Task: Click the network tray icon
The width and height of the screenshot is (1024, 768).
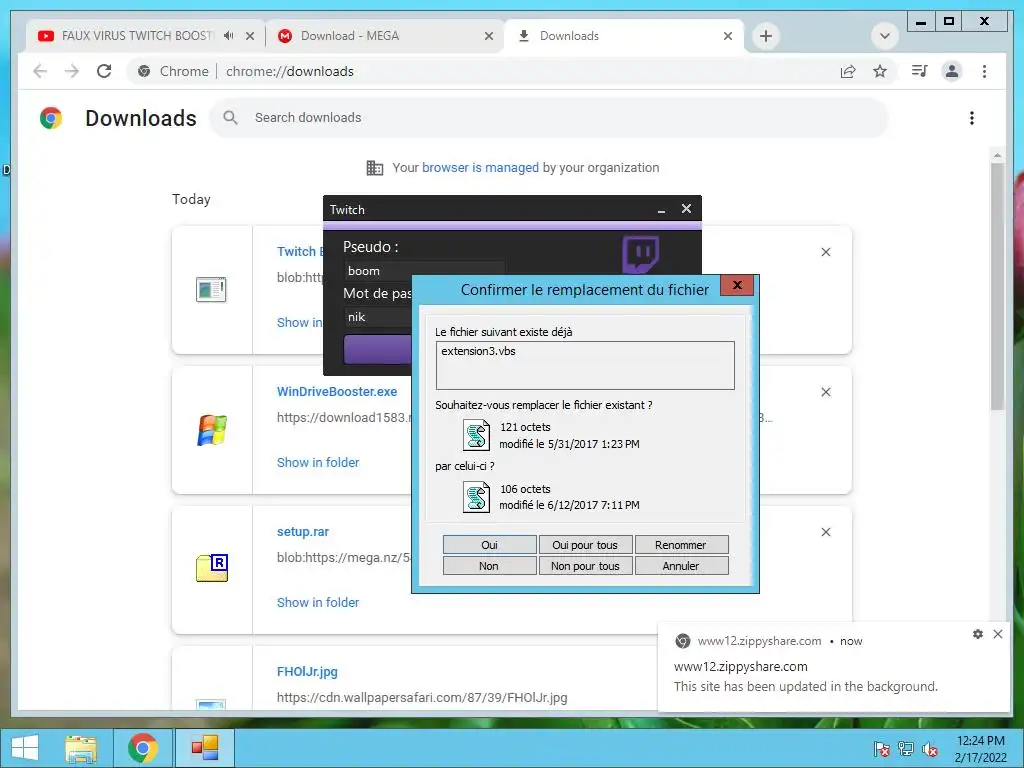Action: [x=906, y=749]
